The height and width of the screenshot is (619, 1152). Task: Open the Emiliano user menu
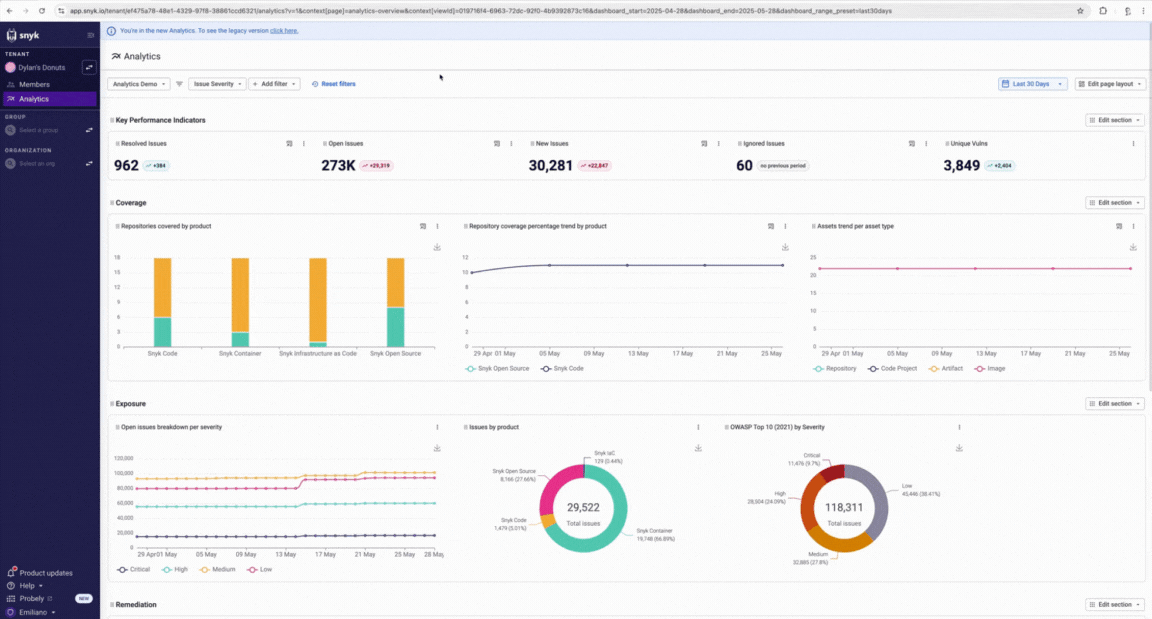(x=32, y=612)
